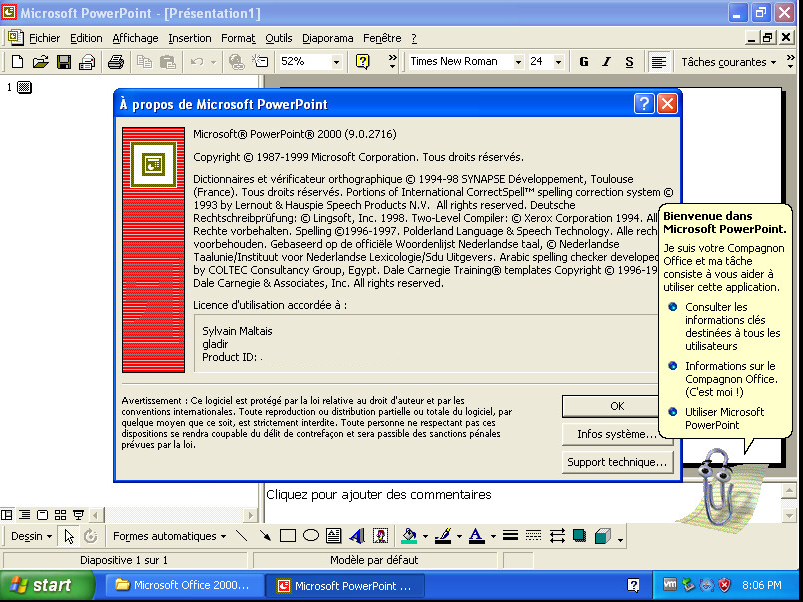Click the Insert WordArt icon

(x=357, y=536)
